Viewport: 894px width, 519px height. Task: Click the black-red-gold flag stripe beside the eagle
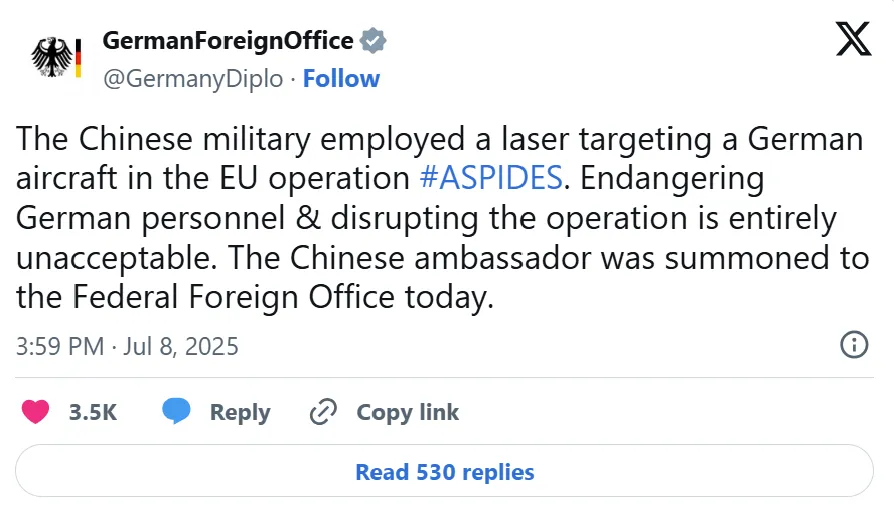coord(78,58)
